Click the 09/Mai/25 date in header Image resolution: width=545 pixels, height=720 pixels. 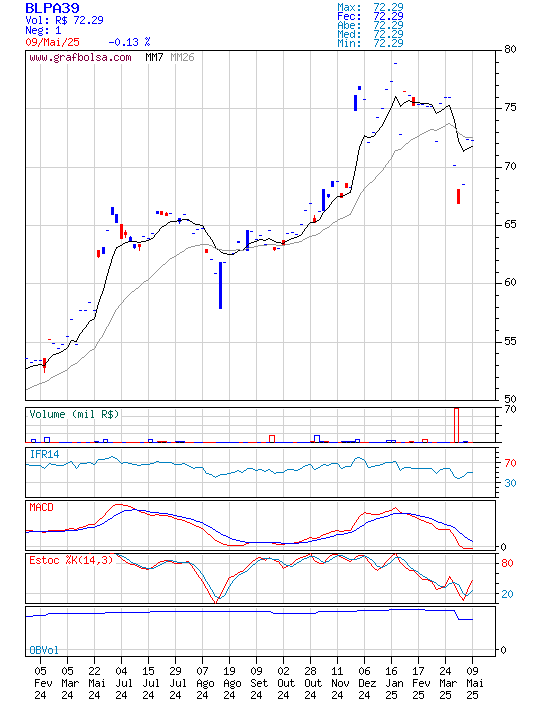click(x=52, y=42)
